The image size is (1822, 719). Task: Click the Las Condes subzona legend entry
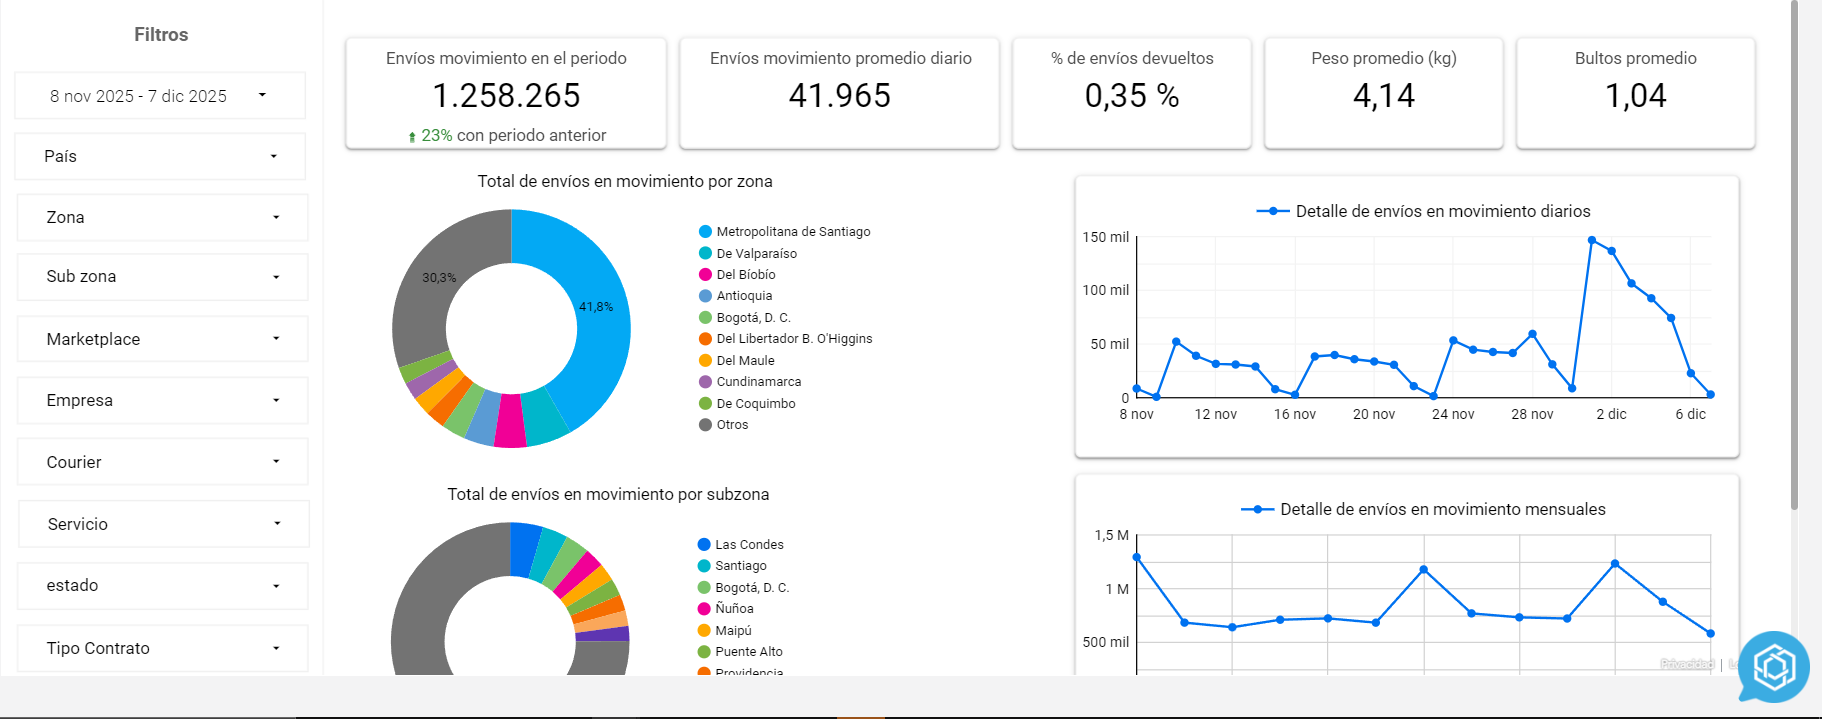click(748, 545)
